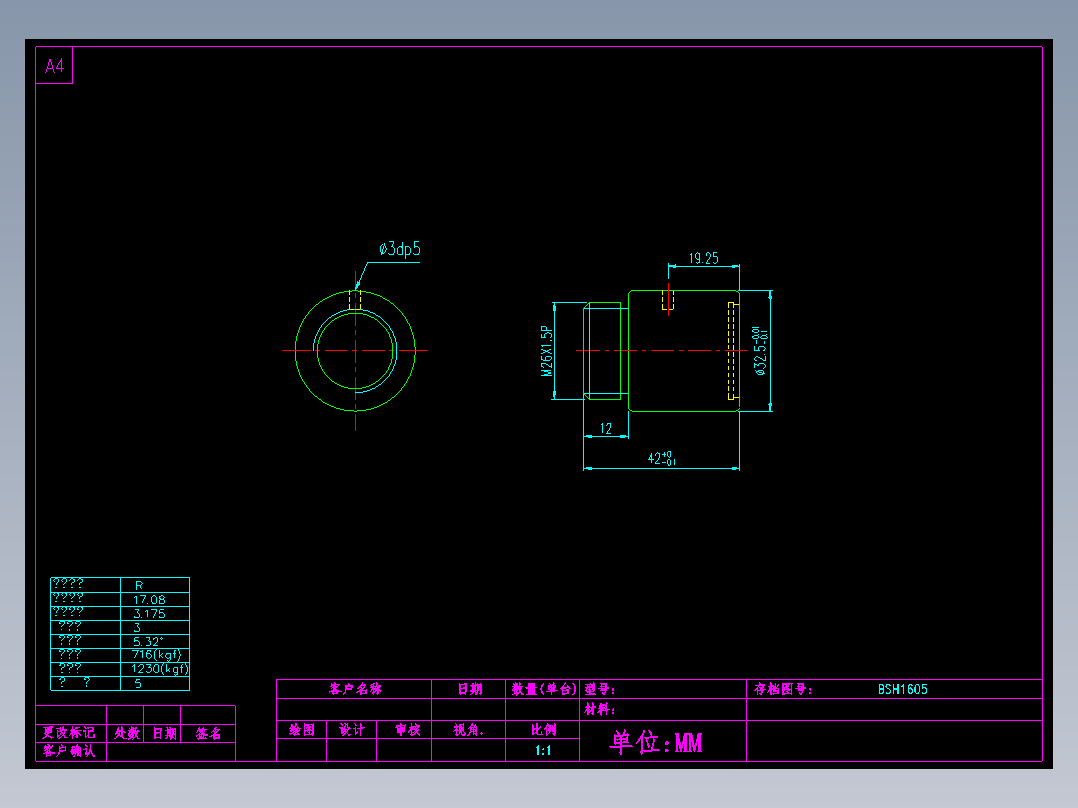Viewport: 1078px width, 808px height.
Task: Select the 型号: label
Action: coord(600,689)
